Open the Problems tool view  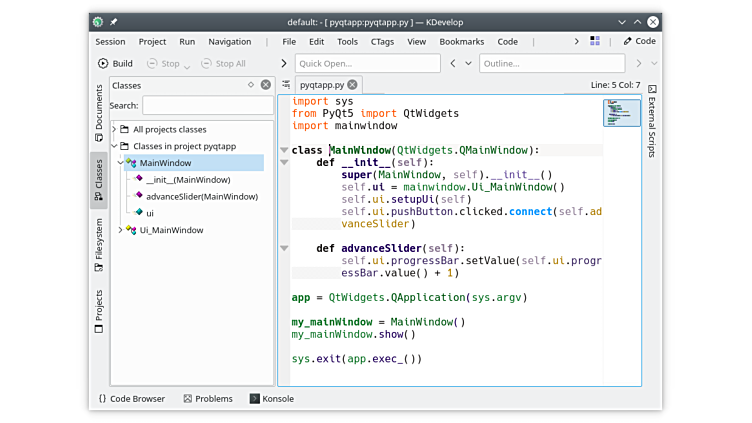click(207, 398)
